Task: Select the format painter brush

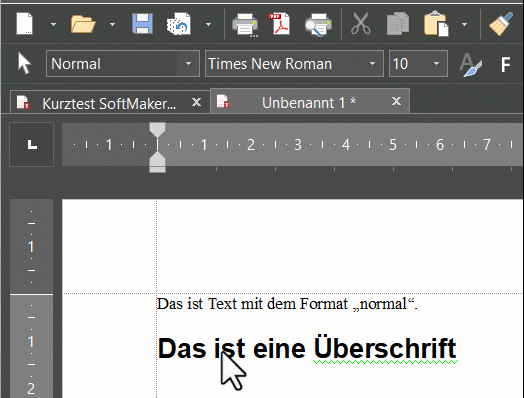Action: pyautogui.click(x=501, y=24)
